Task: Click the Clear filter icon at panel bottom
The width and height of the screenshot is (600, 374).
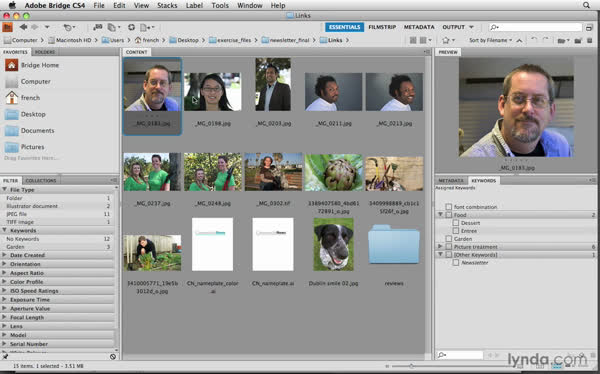Action: (x=113, y=356)
